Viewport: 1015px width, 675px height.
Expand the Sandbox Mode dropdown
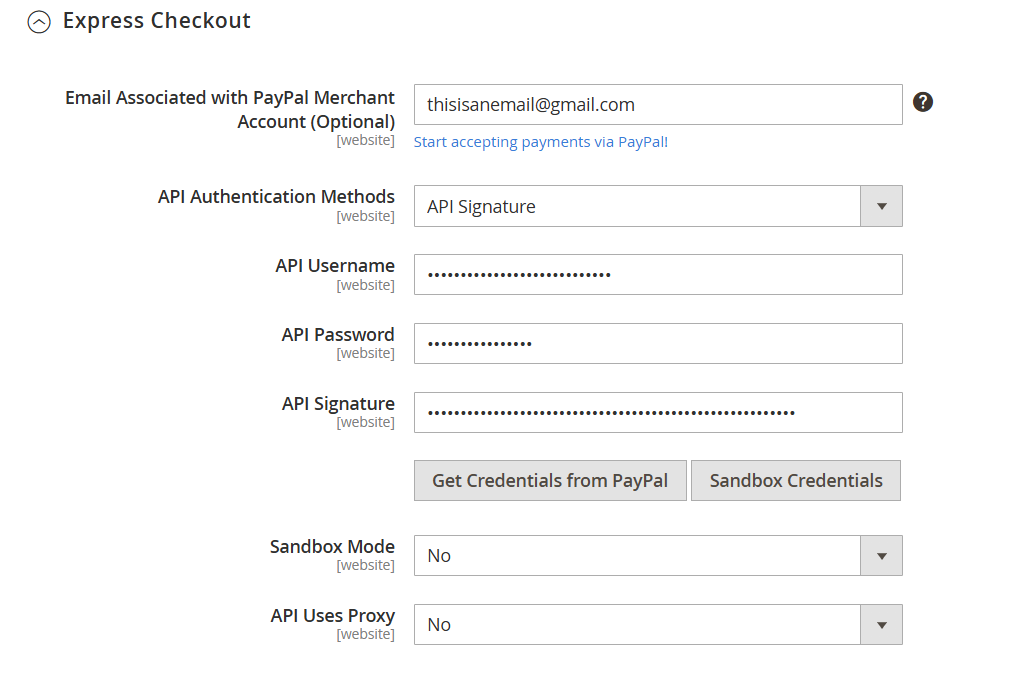[x=657, y=556]
